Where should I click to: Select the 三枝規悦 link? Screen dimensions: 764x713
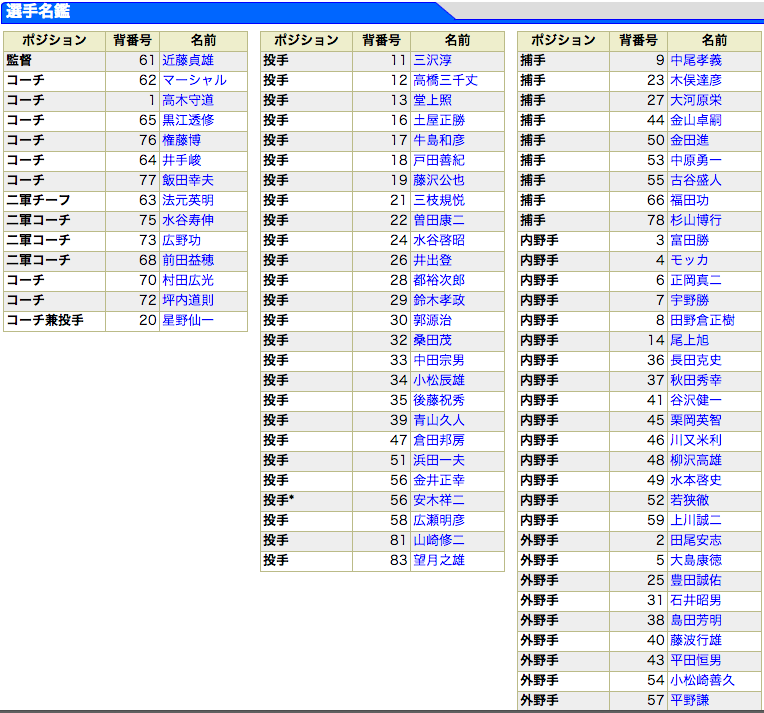pos(439,200)
